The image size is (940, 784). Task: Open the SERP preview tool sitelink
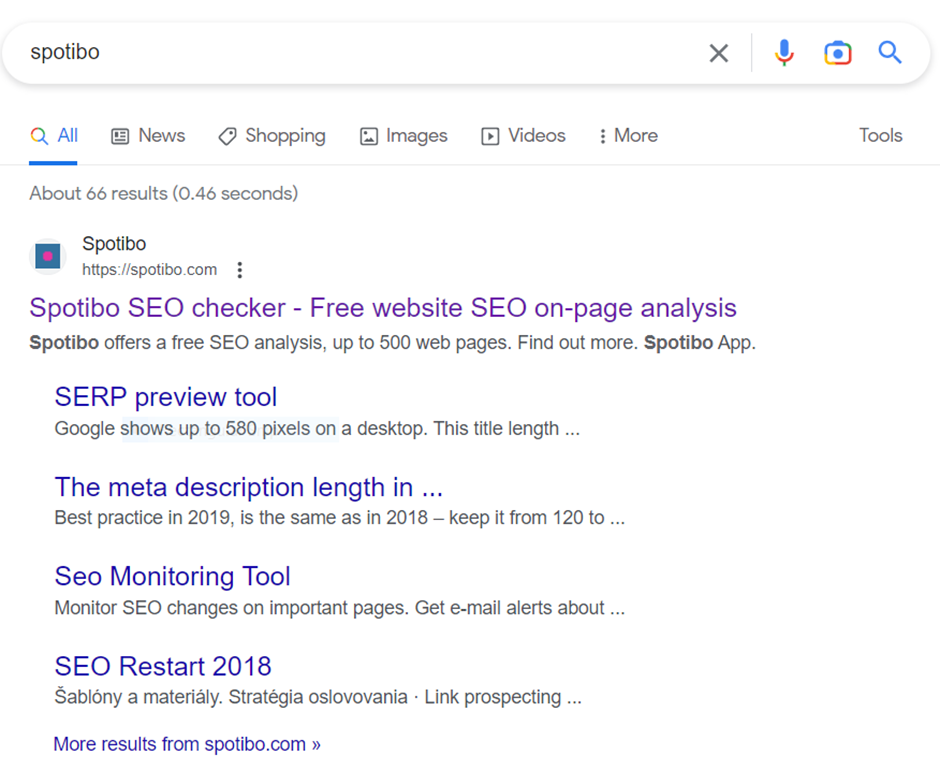coord(165,397)
